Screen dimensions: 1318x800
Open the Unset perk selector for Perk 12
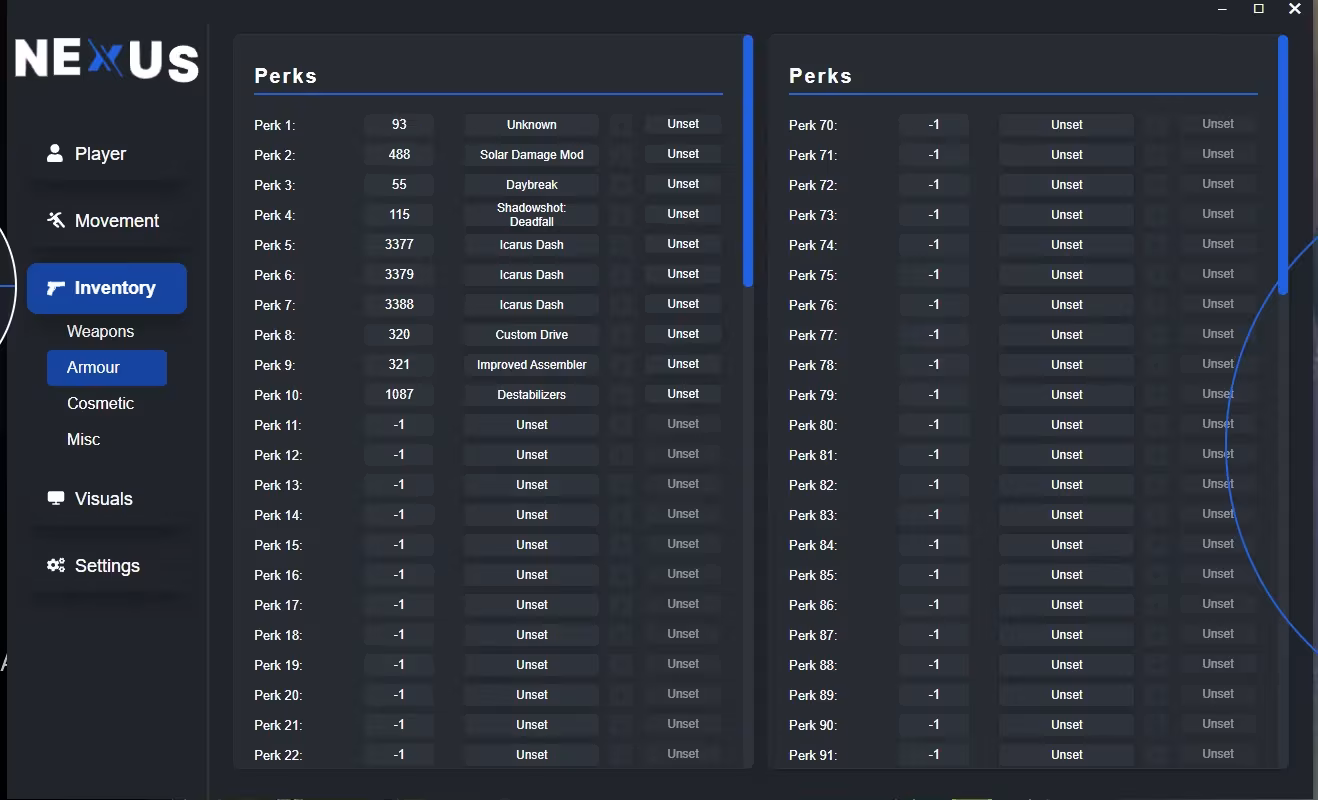click(x=531, y=454)
